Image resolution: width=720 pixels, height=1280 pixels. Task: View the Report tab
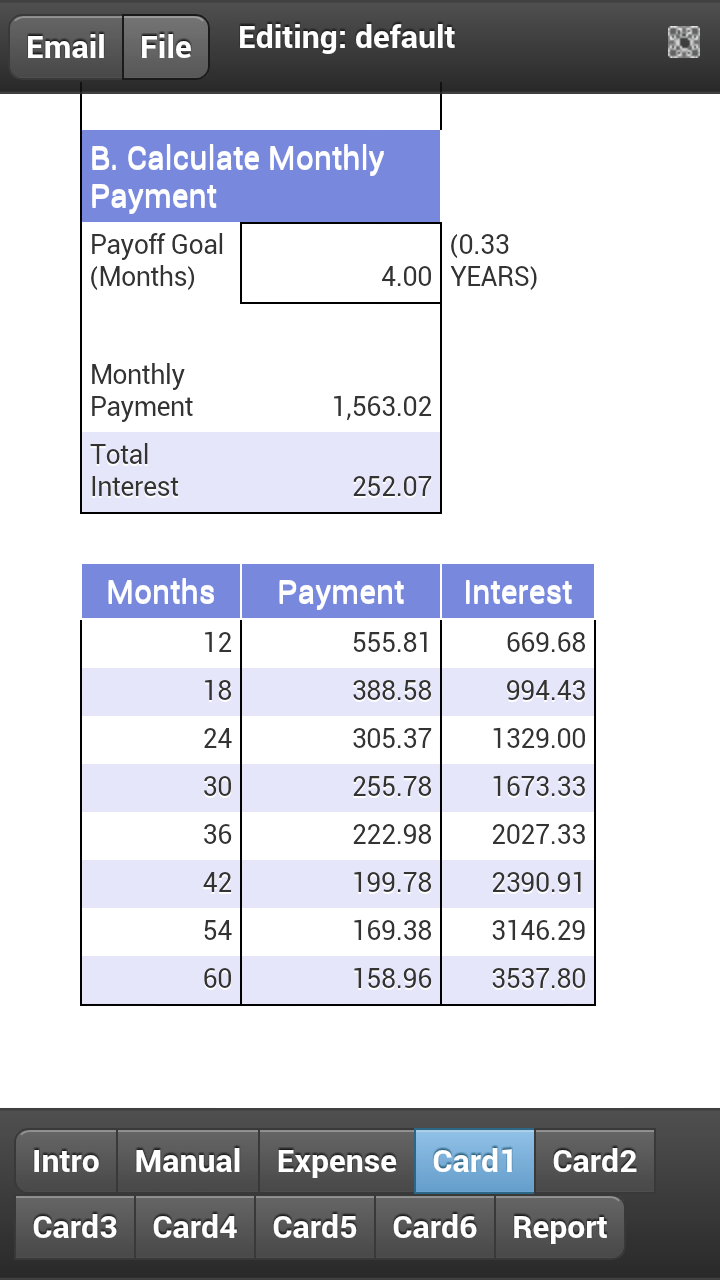(x=560, y=1227)
